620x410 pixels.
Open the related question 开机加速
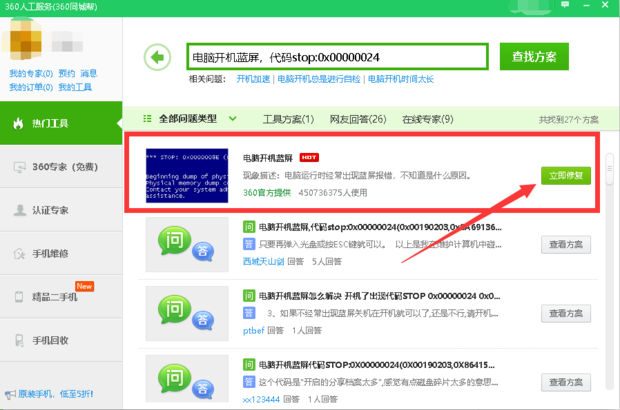click(x=253, y=79)
